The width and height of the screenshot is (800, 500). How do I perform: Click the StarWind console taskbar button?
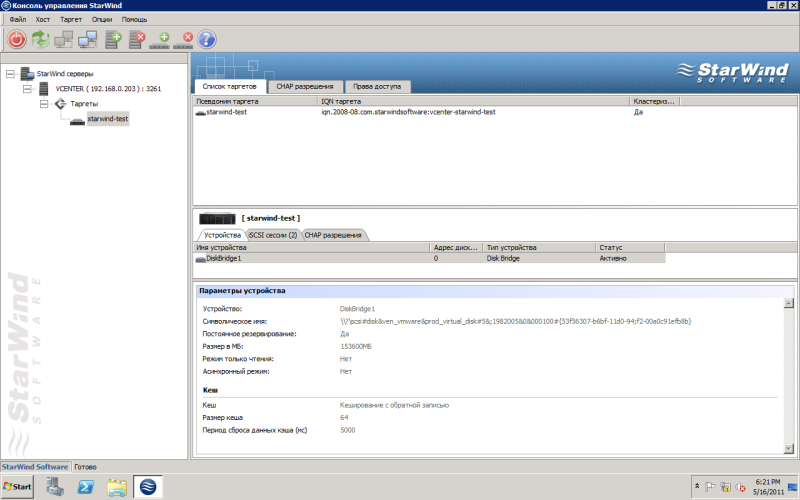coord(148,487)
